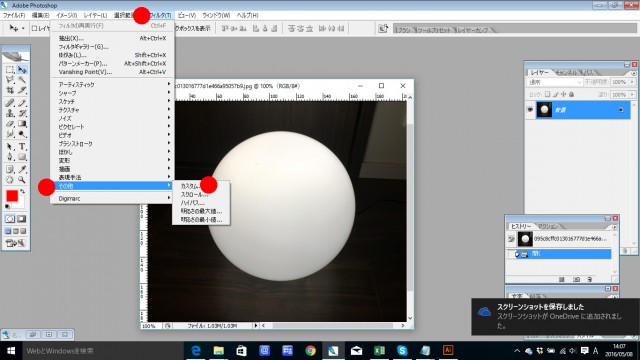Viewport: 640px width, 360px height.
Task: Select the Zoom tool
Action: coord(22,180)
